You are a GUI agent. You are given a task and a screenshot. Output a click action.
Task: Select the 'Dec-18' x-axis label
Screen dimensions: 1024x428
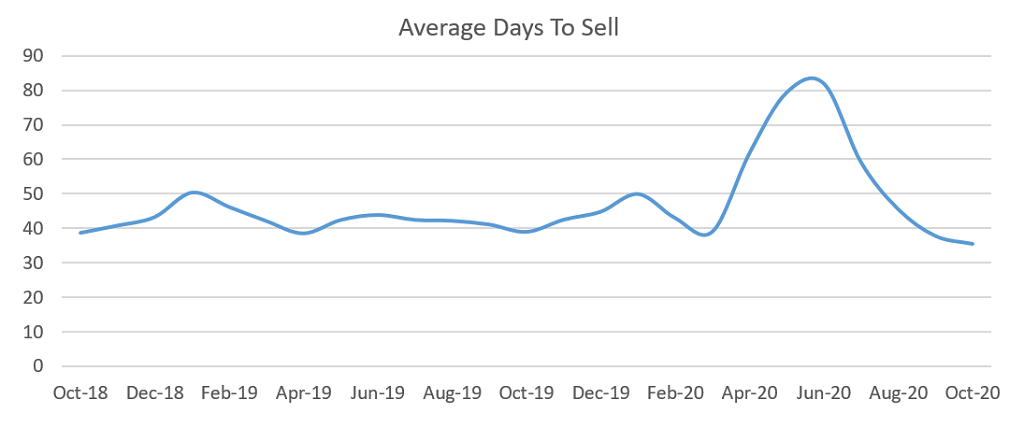(x=155, y=394)
